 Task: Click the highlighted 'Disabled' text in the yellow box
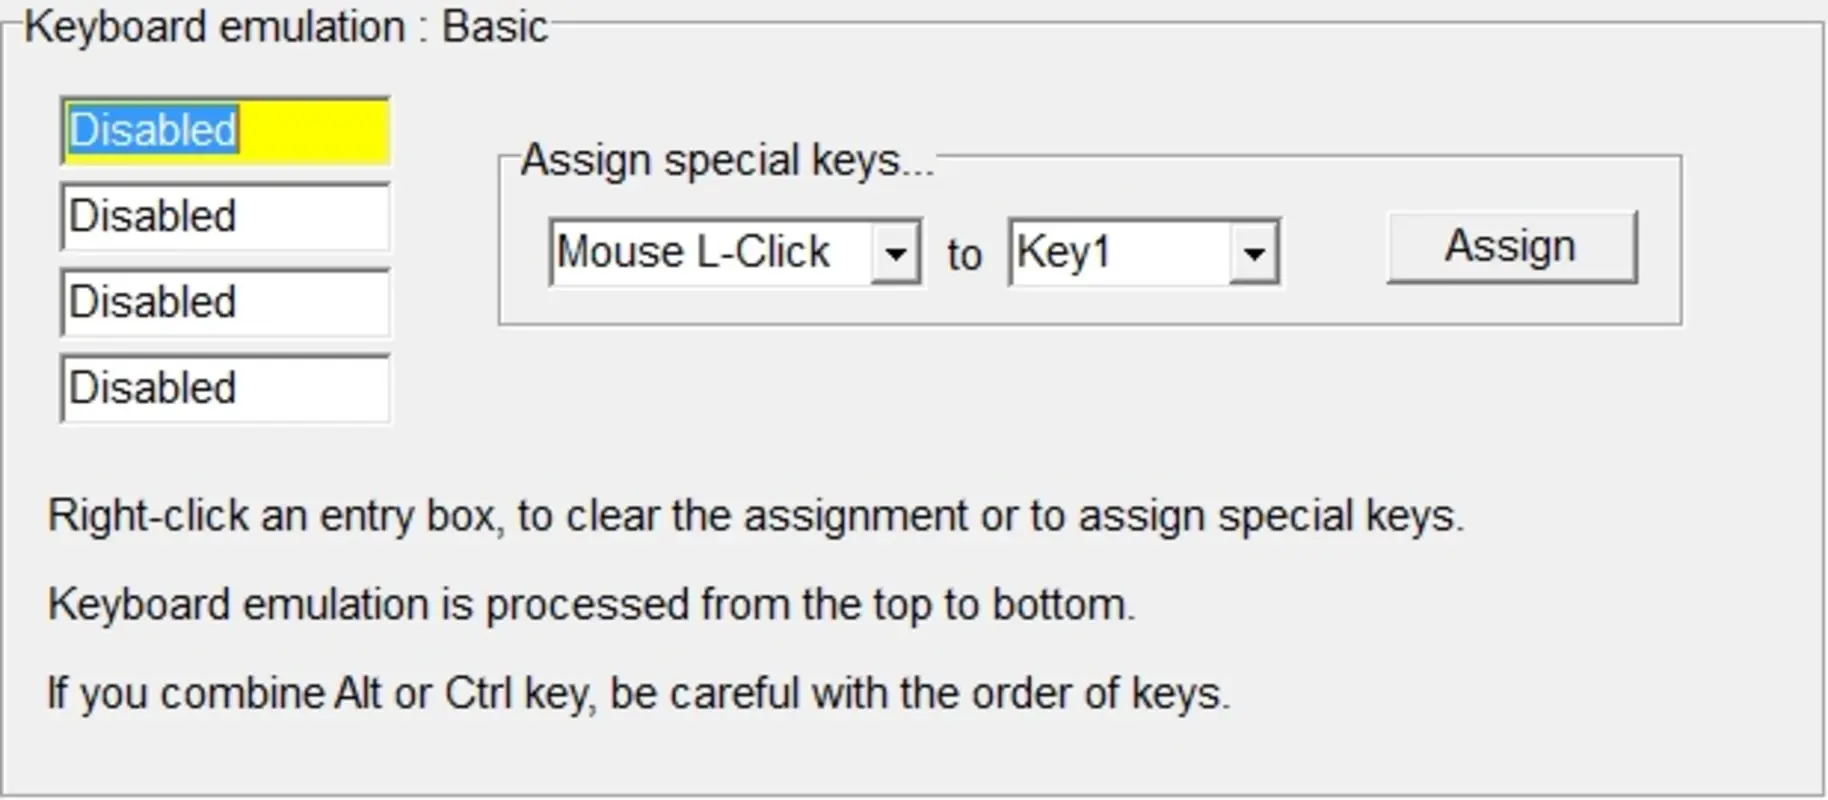click(152, 131)
